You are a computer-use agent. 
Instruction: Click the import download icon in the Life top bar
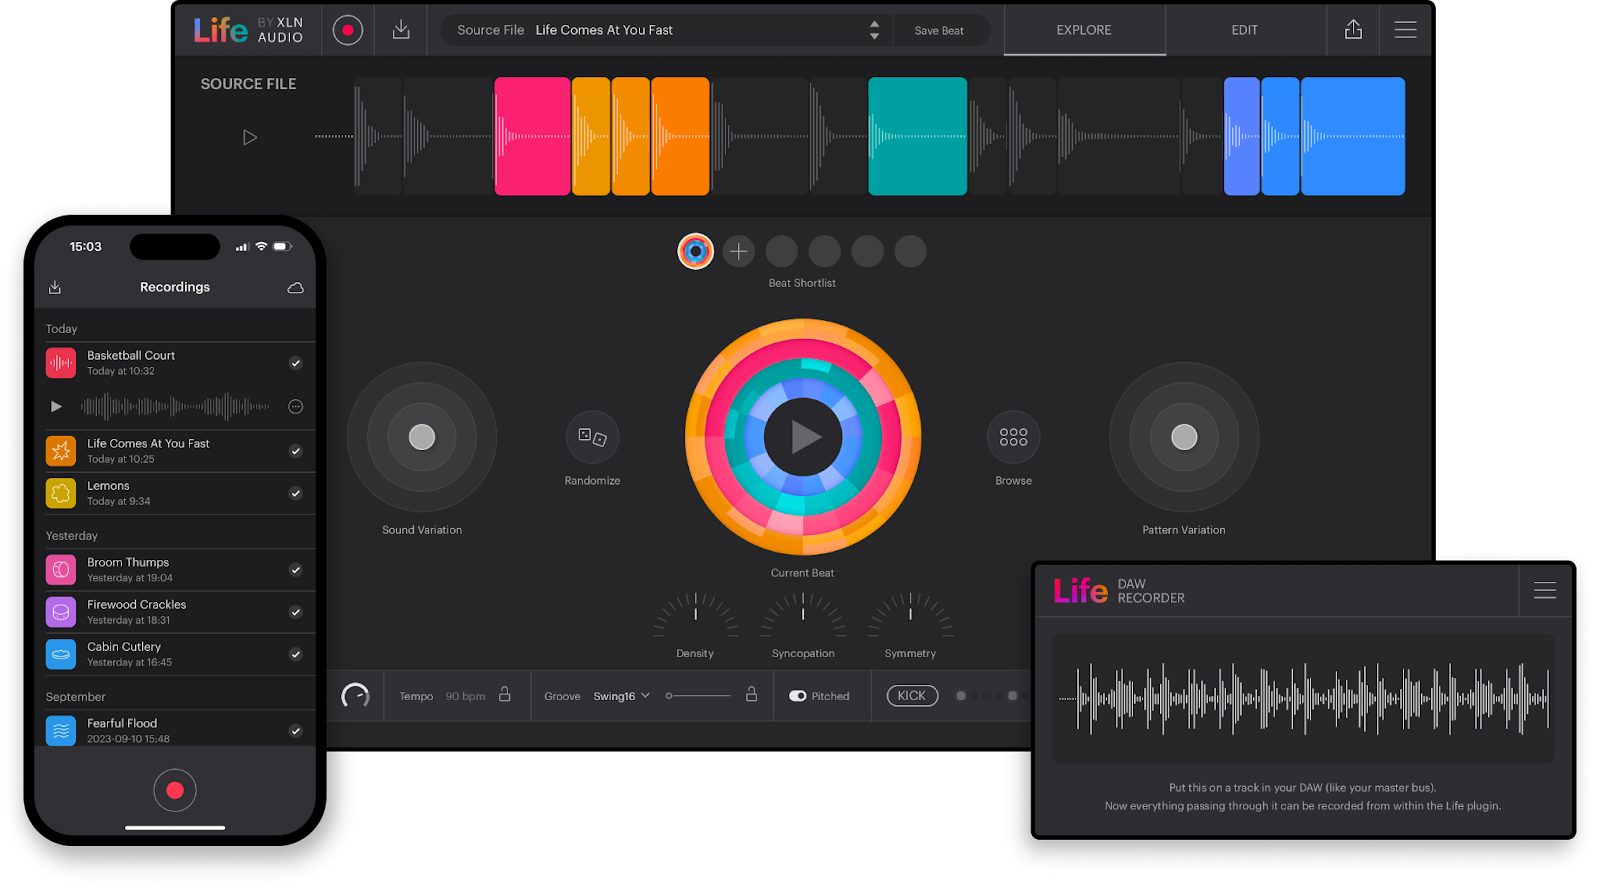click(x=401, y=30)
